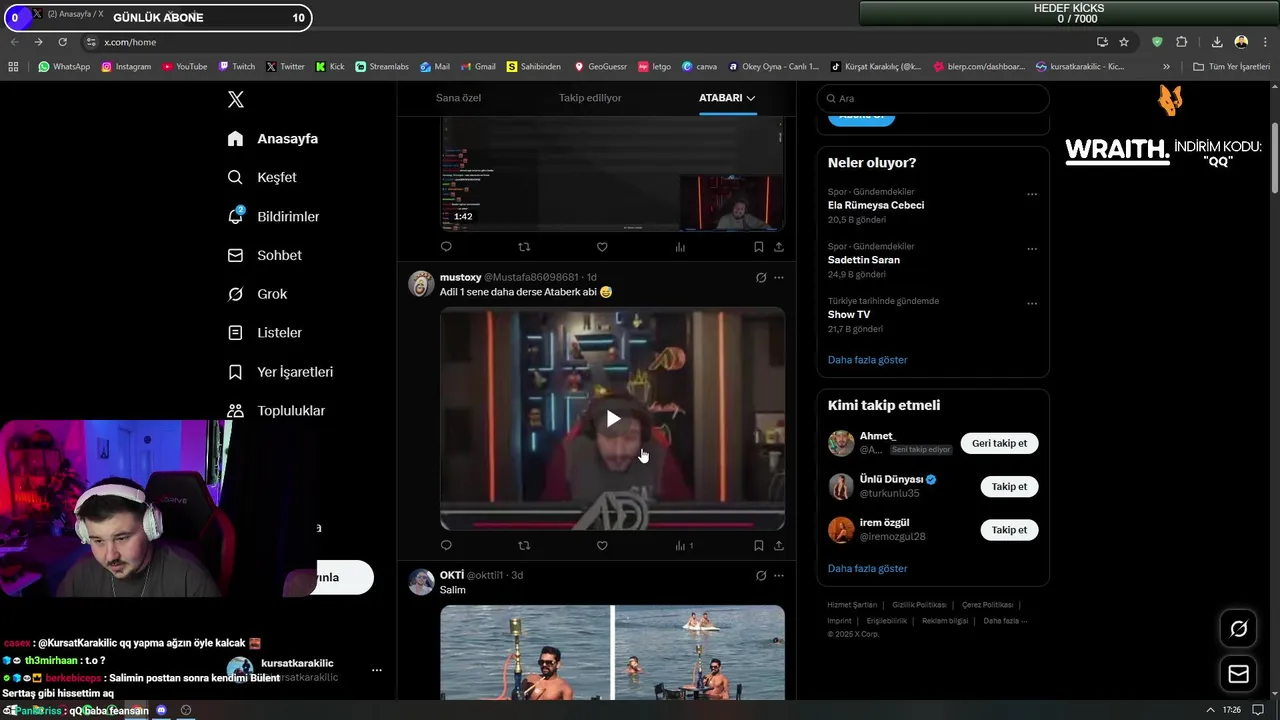
Task: Show more trends under Neler oluyor
Action: pos(868,360)
